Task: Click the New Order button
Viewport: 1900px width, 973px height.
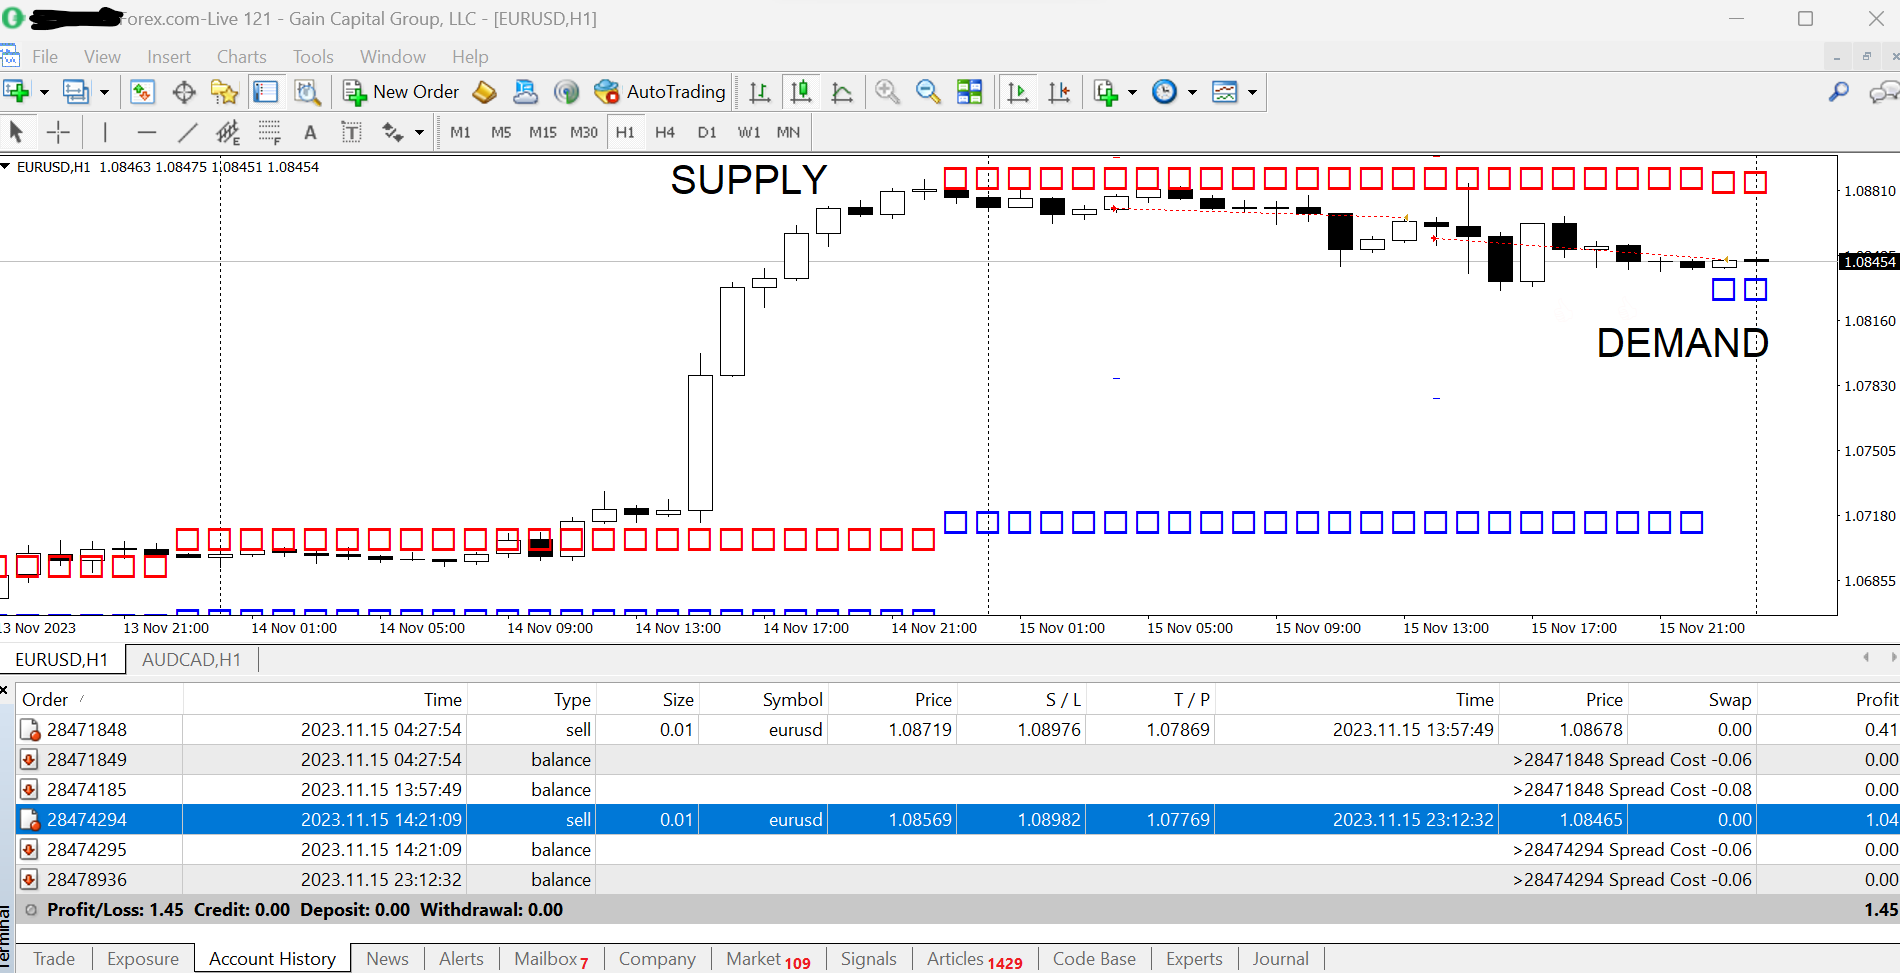Action: [x=401, y=92]
